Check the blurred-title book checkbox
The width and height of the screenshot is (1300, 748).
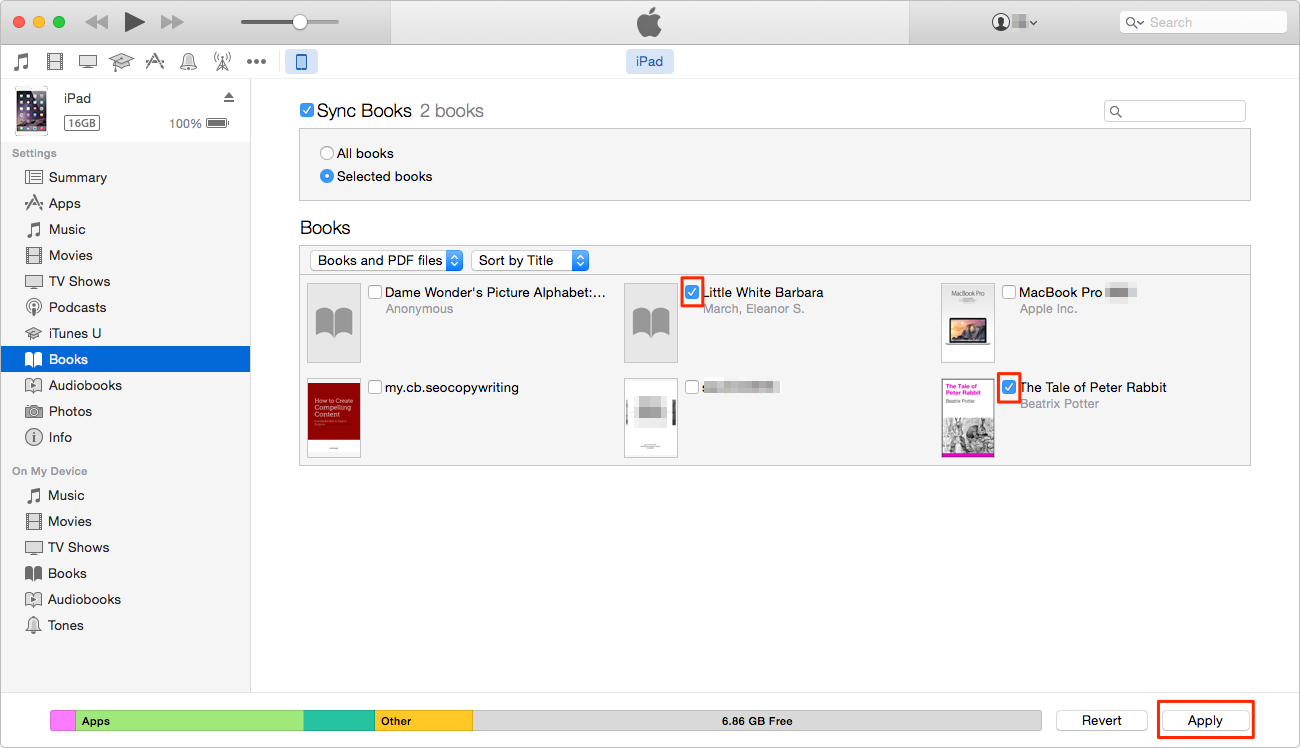coord(692,387)
